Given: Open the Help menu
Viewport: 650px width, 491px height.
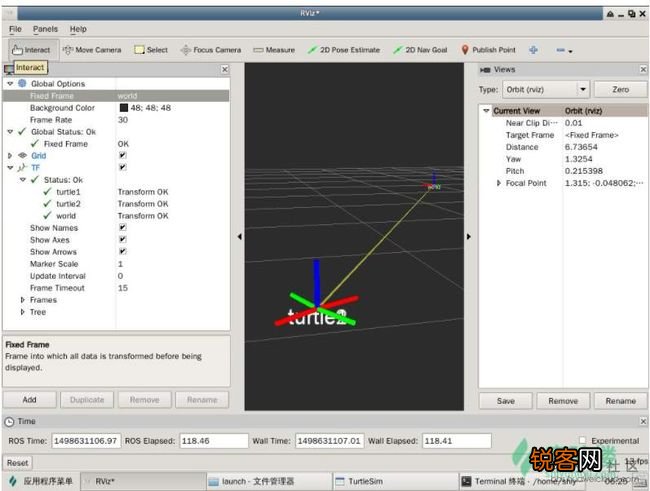Looking at the screenshot, I should click(78, 29).
